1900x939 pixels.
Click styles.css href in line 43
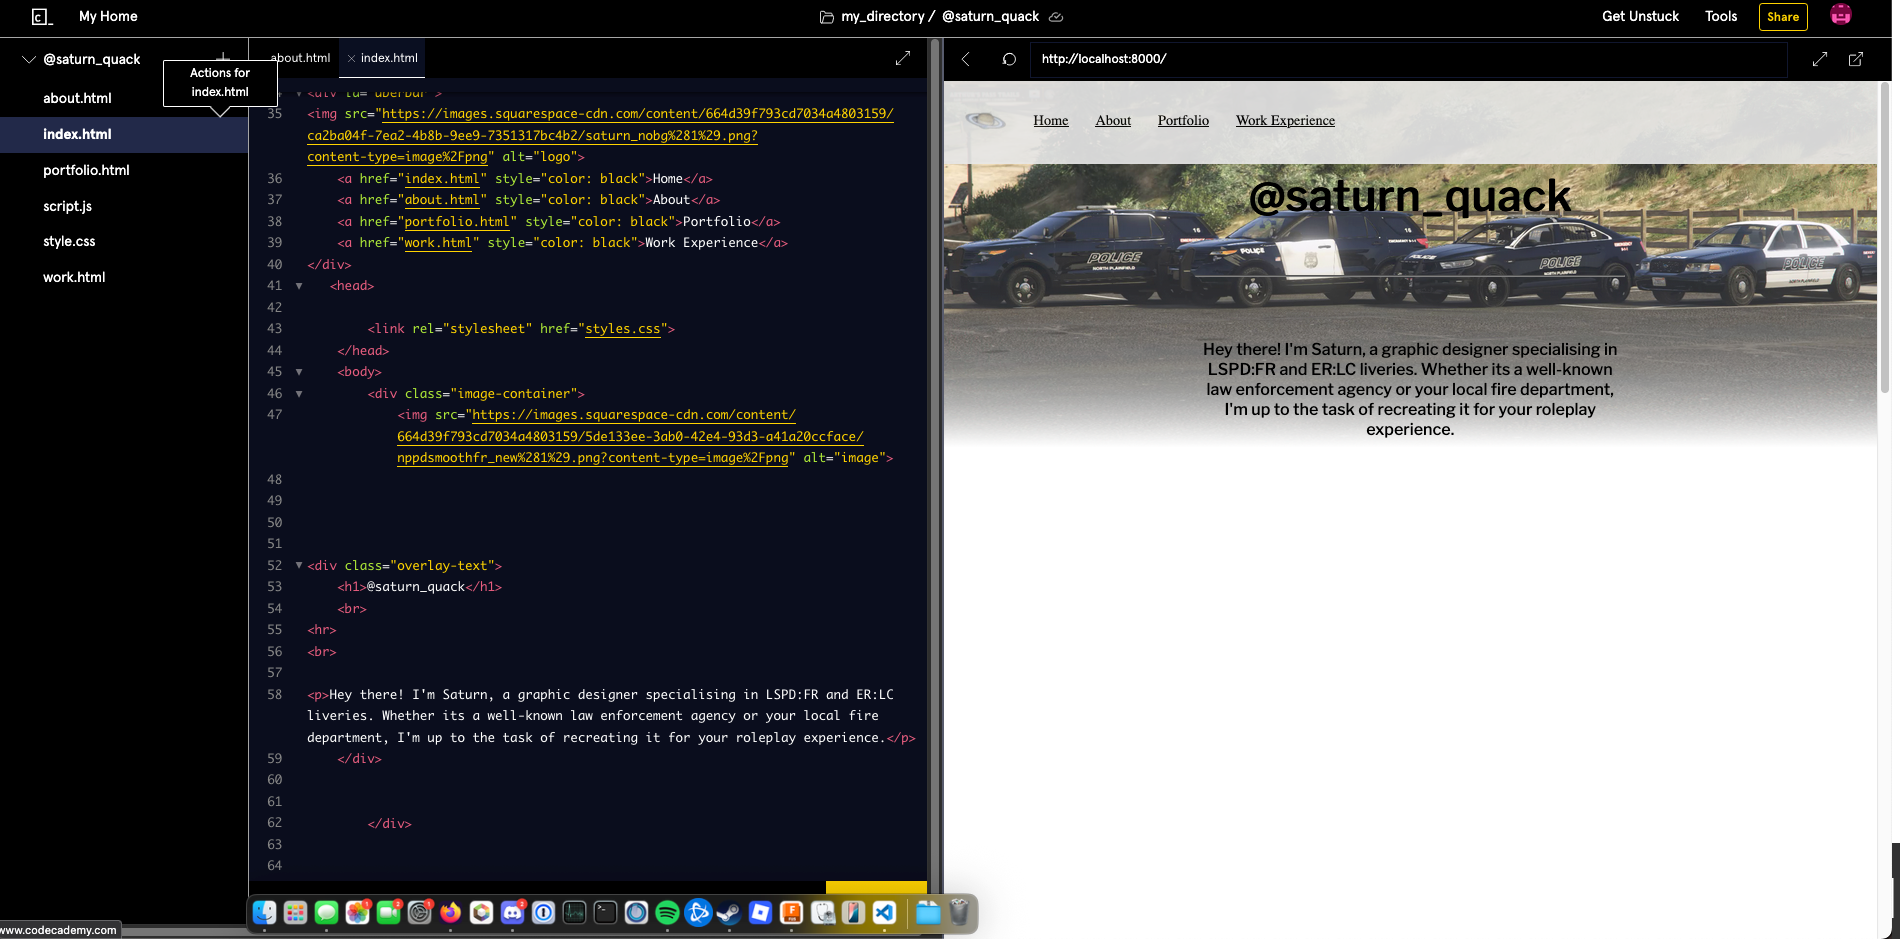pos(623,329)
